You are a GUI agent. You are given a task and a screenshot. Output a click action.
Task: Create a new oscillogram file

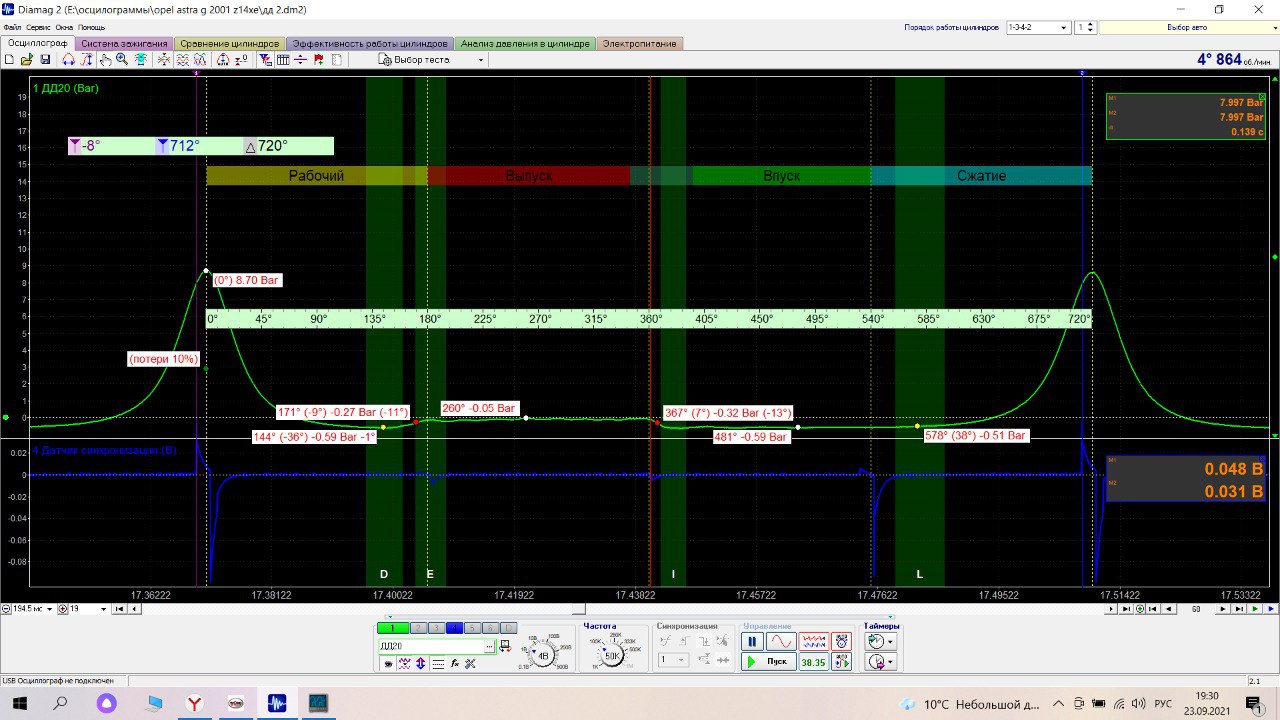click(x=9, y=60)
